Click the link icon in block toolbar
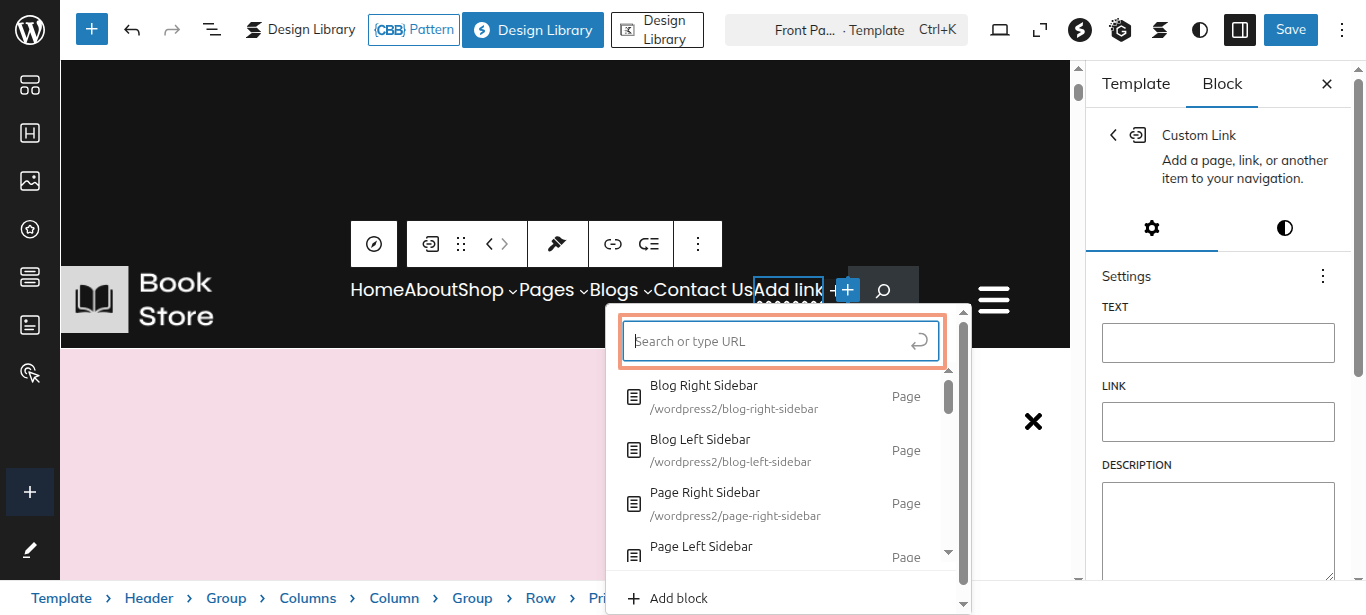1366x615 pixels. tap(613, 244)
